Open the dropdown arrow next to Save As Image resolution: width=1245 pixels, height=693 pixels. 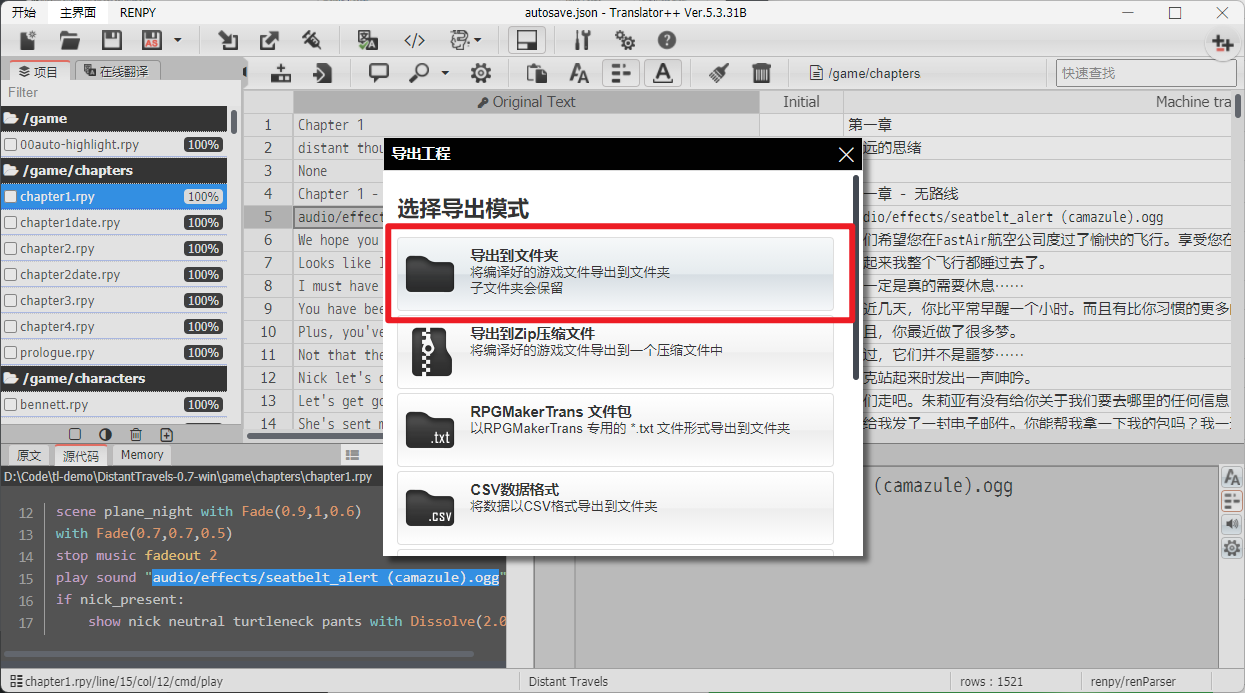178,41
